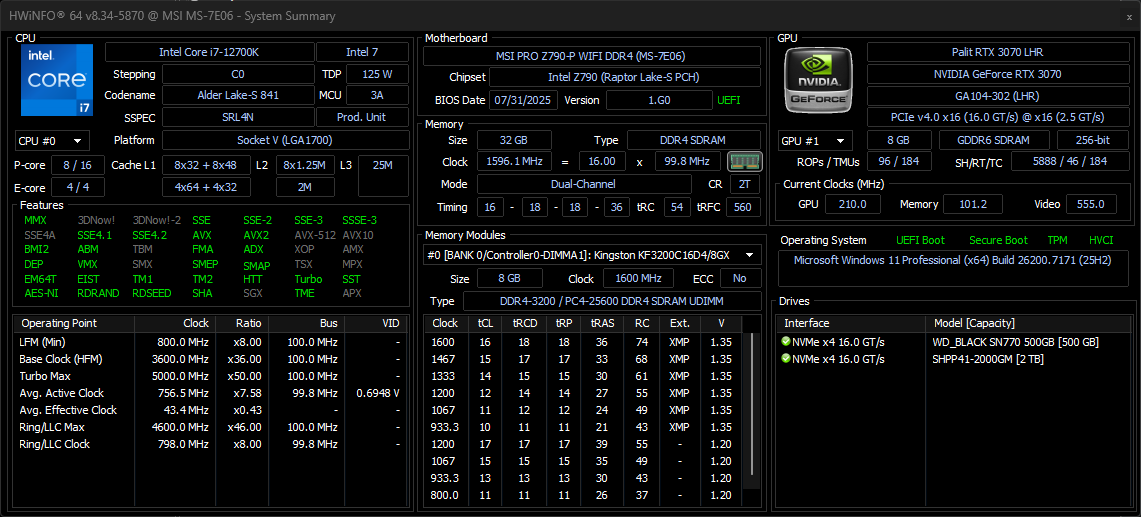Click the green status icon for SHPP41-2000GM
Image resolution: width=1141 pixels, height=517 pixels.
coord(785,358)
